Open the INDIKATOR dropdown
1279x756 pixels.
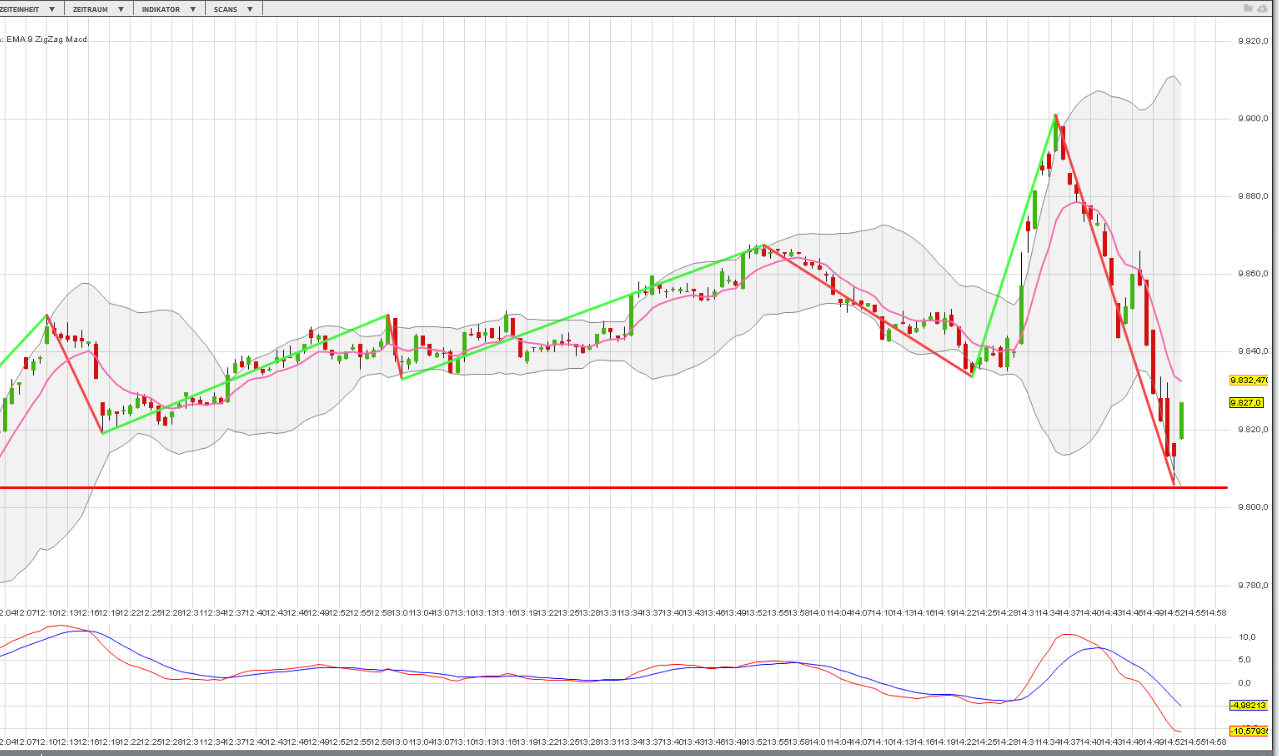[x=192, y=9]
